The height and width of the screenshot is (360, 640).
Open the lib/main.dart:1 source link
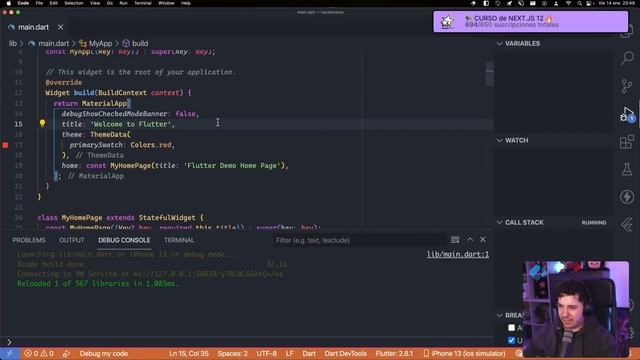coord(458,254)
